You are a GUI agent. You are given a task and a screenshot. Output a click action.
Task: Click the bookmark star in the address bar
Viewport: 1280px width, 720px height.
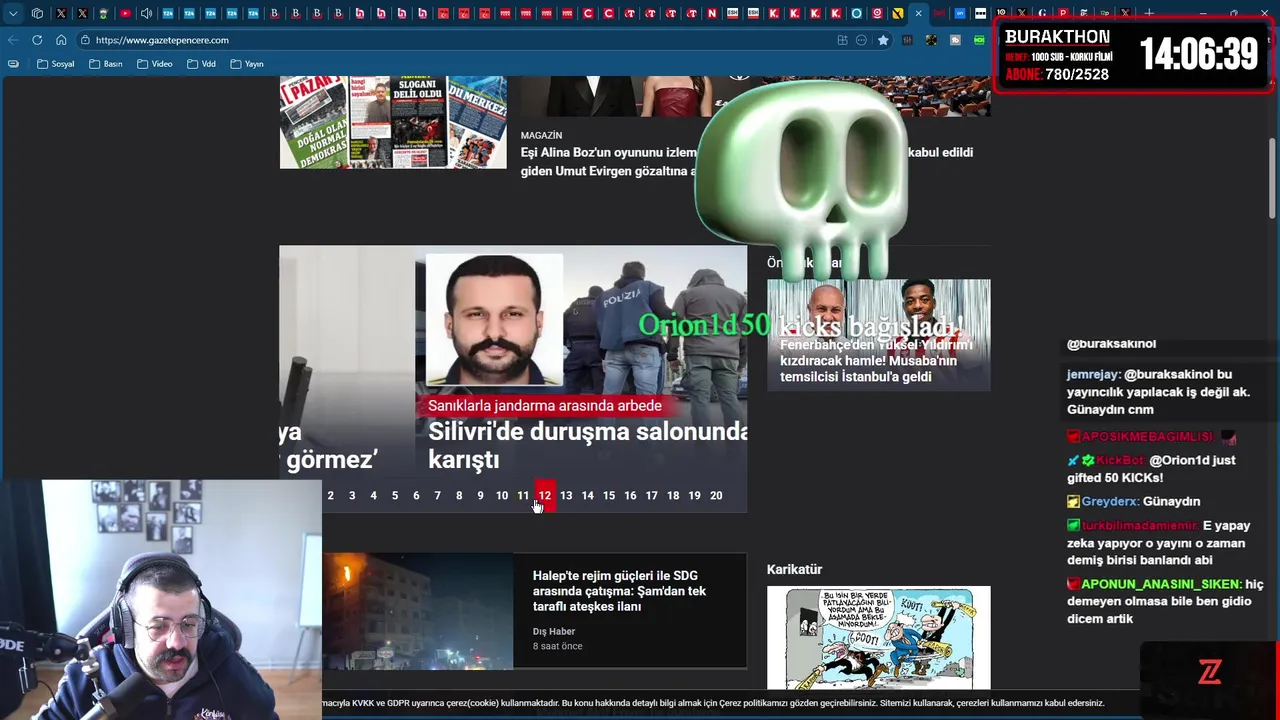pyautogui.click(x=883, y=40)
